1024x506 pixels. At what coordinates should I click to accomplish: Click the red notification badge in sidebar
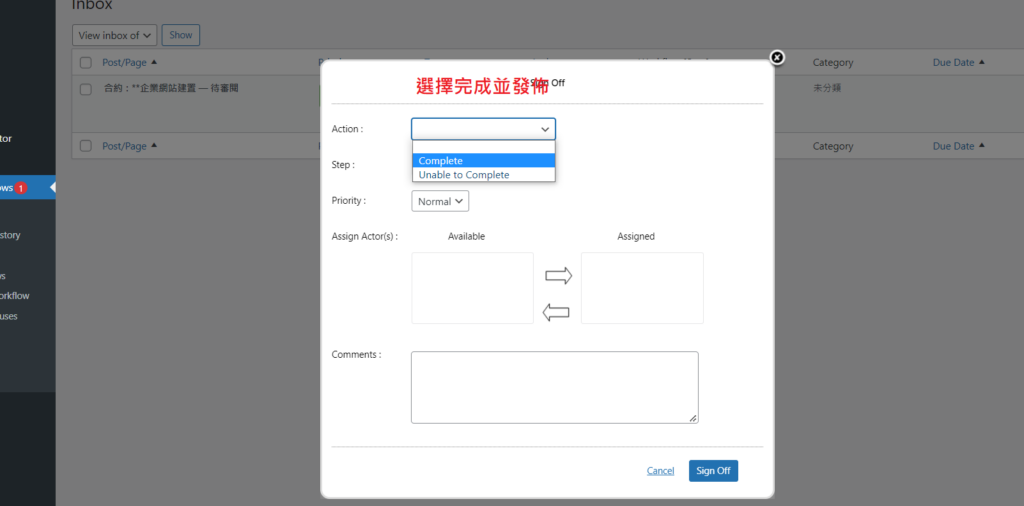click(x=20, y=188)
